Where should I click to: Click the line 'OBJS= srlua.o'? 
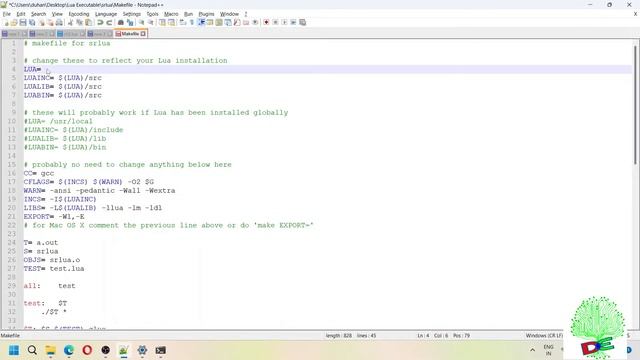click(52, 260)
